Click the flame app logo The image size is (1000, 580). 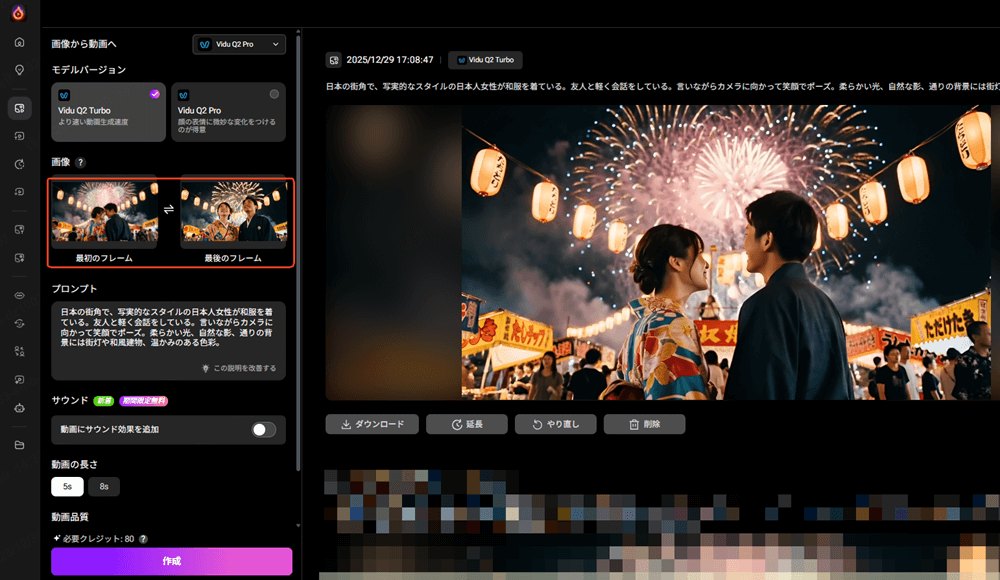(x=19, y=13)
